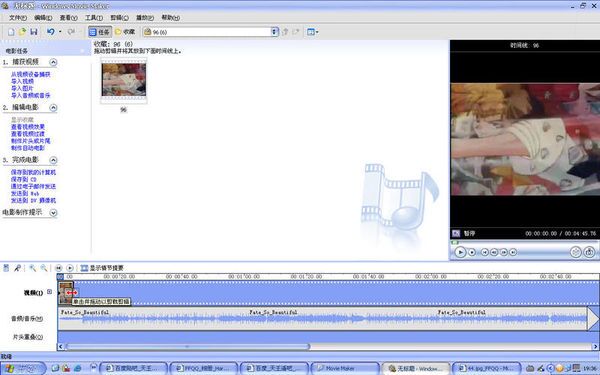Screen dimensions: 600x375
Task: Click the rewind timeline button
Action: pos(59,268)
